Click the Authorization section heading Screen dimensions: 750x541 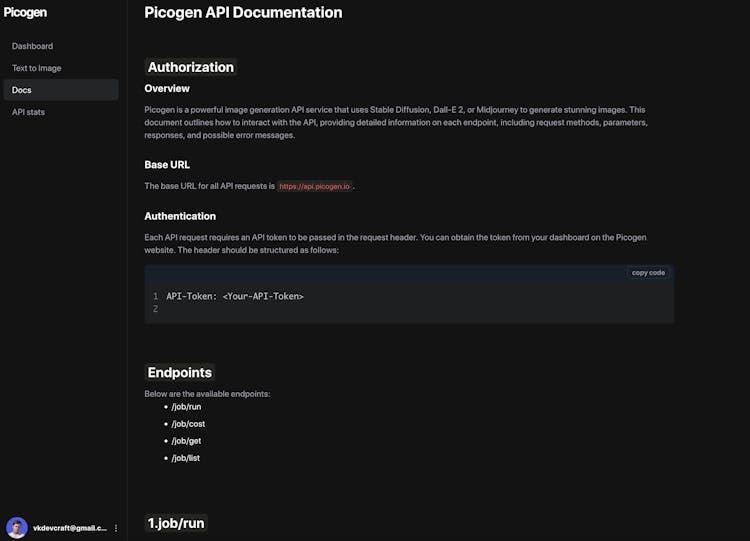tap(190, 67)
